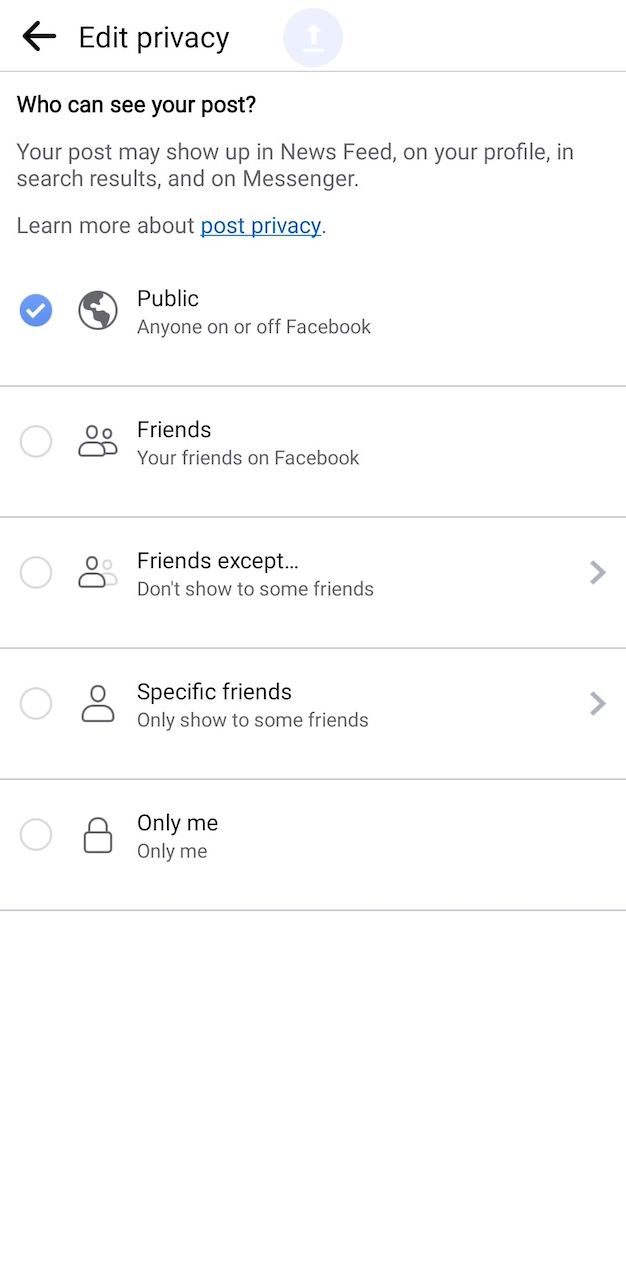
Task: Select the Only me radio button
Action: (36, 834)
